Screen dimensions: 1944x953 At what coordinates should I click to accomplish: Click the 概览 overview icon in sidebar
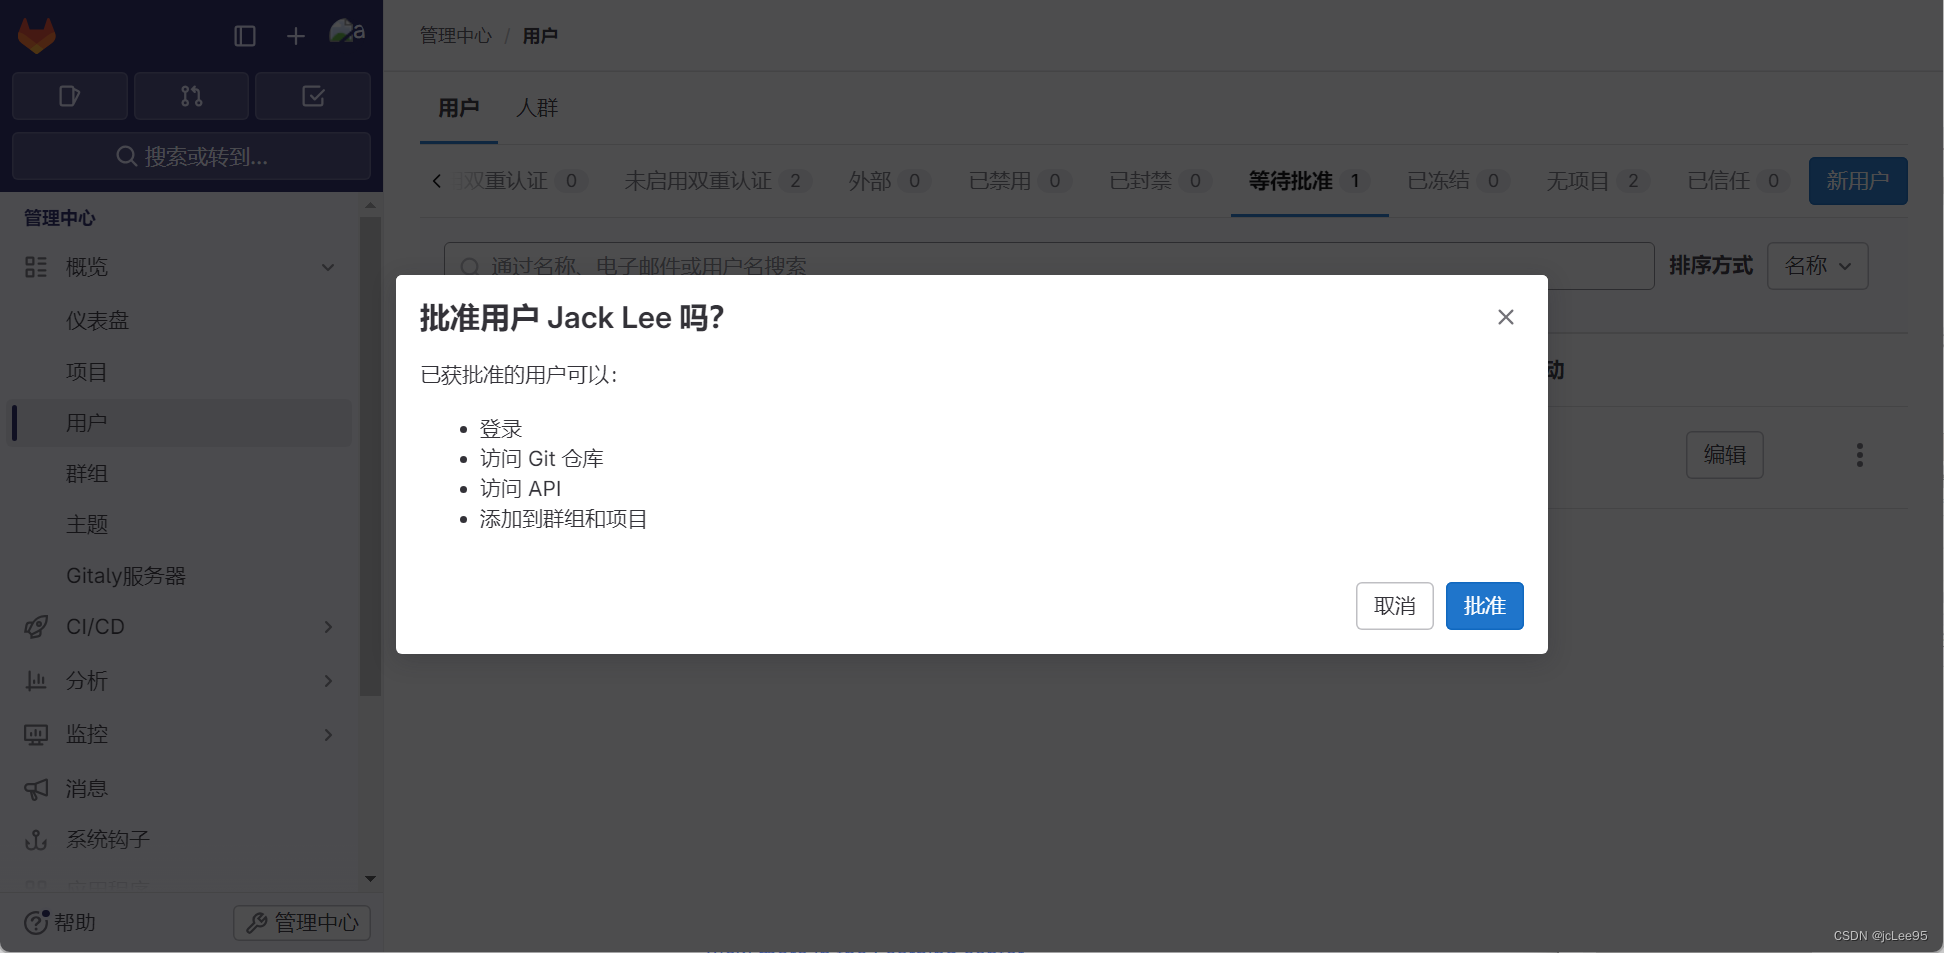[36, 267]
